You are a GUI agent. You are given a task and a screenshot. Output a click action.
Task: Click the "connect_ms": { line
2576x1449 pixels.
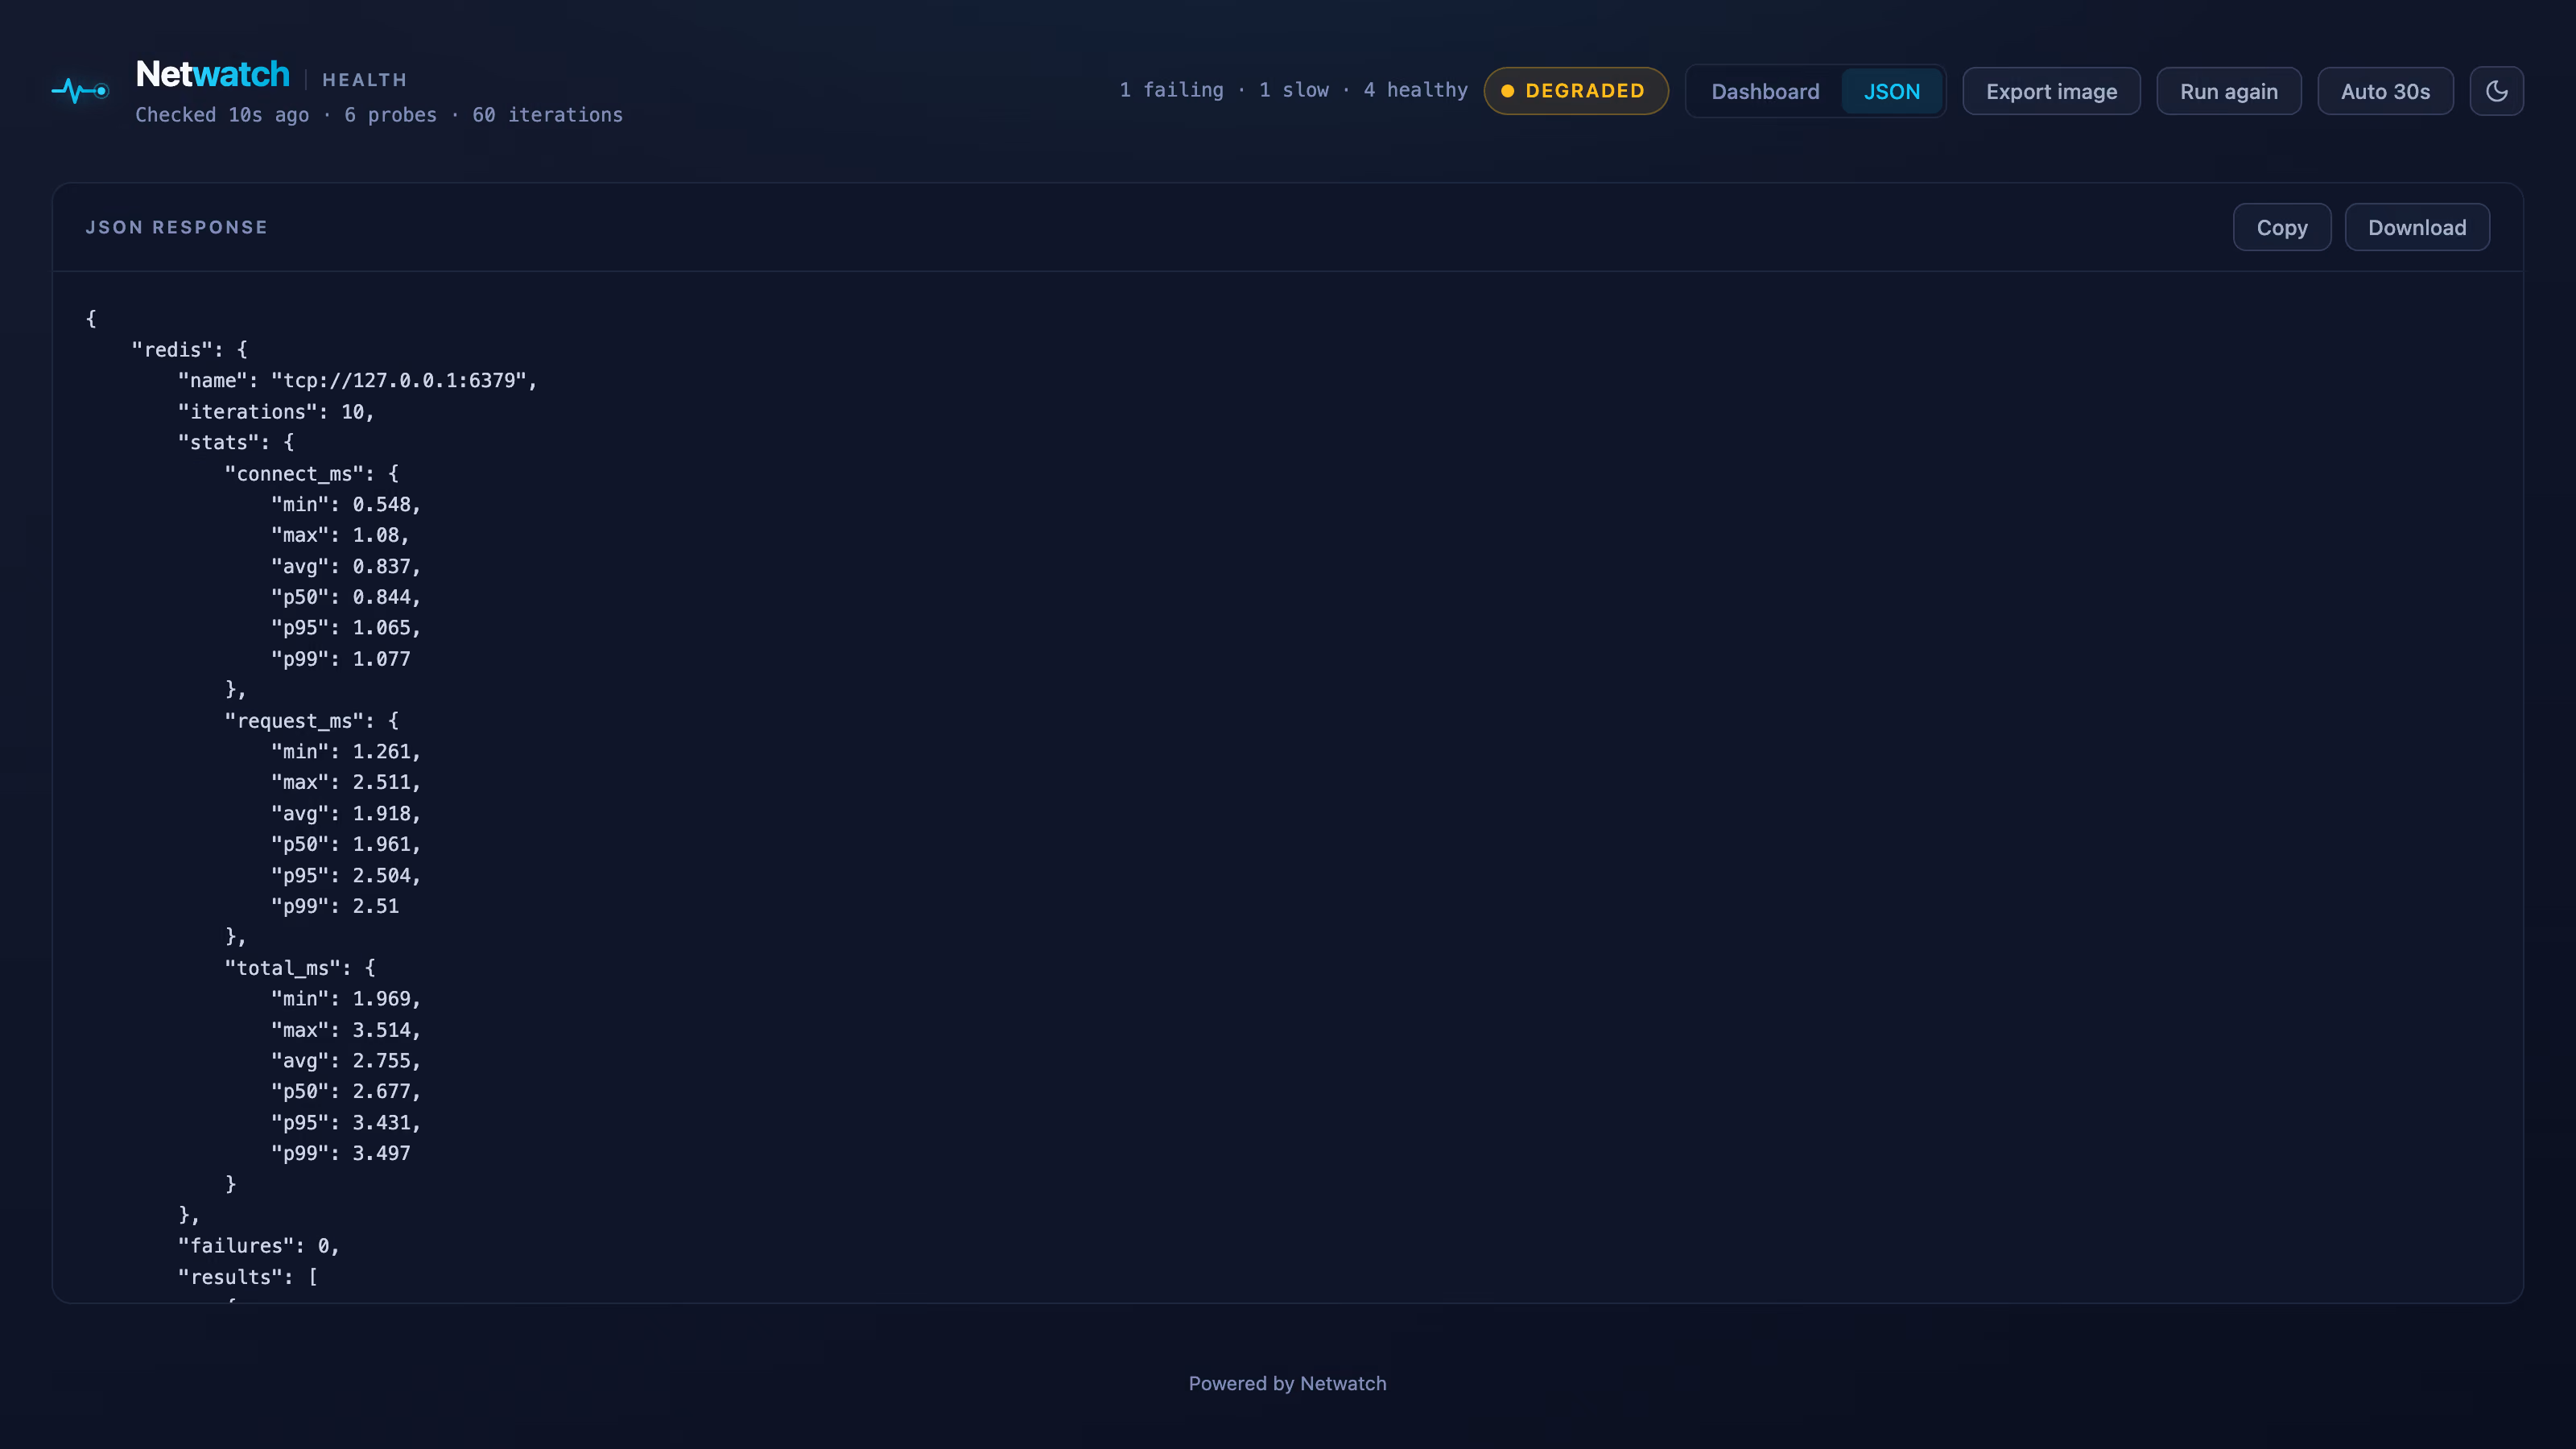(311, 473)
